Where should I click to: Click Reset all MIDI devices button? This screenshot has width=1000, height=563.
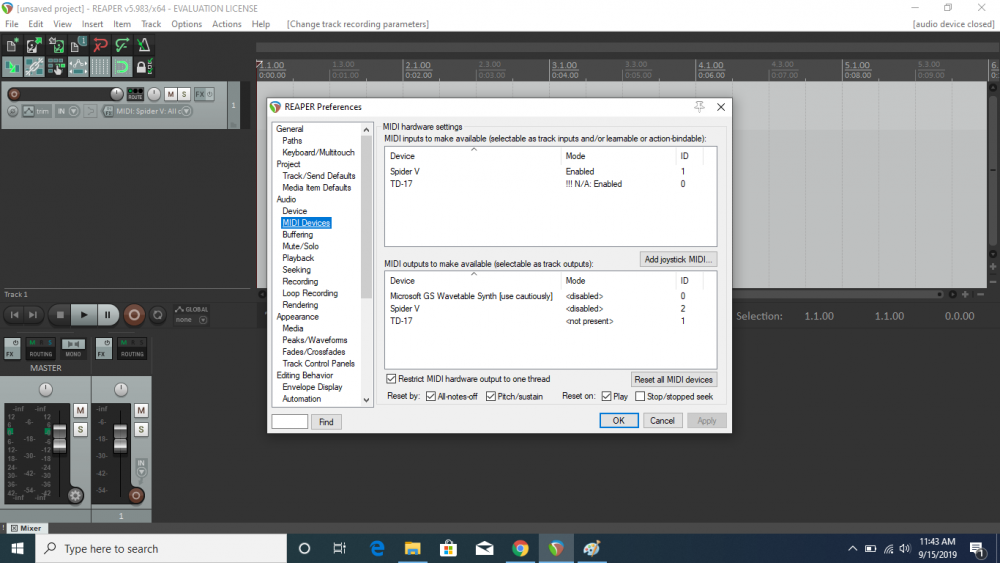coord(673,379)
